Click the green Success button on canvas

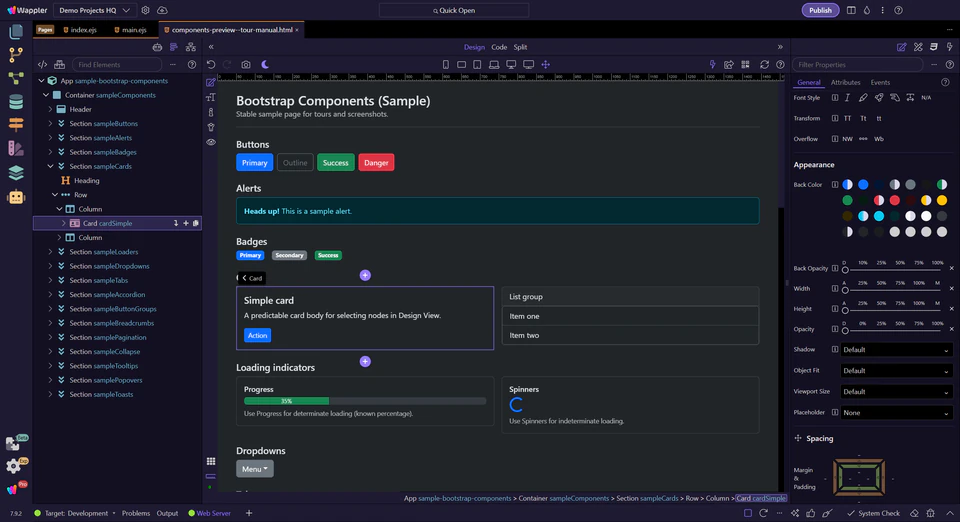tap(336, 163)
